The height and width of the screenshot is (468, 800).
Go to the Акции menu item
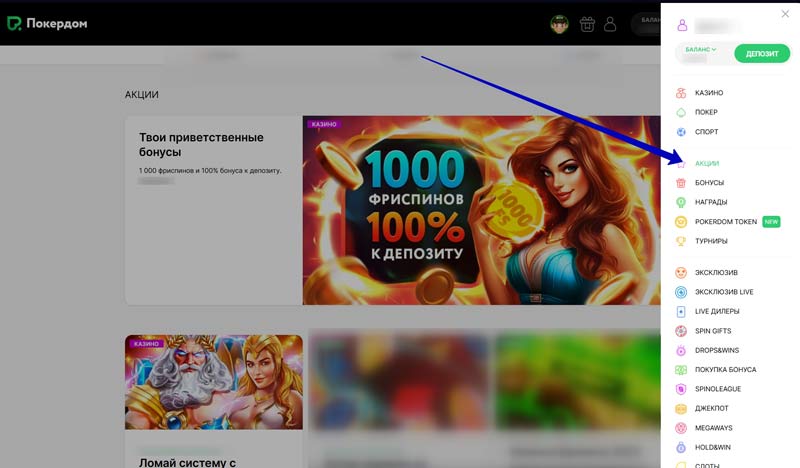click(x=707, y=163)
